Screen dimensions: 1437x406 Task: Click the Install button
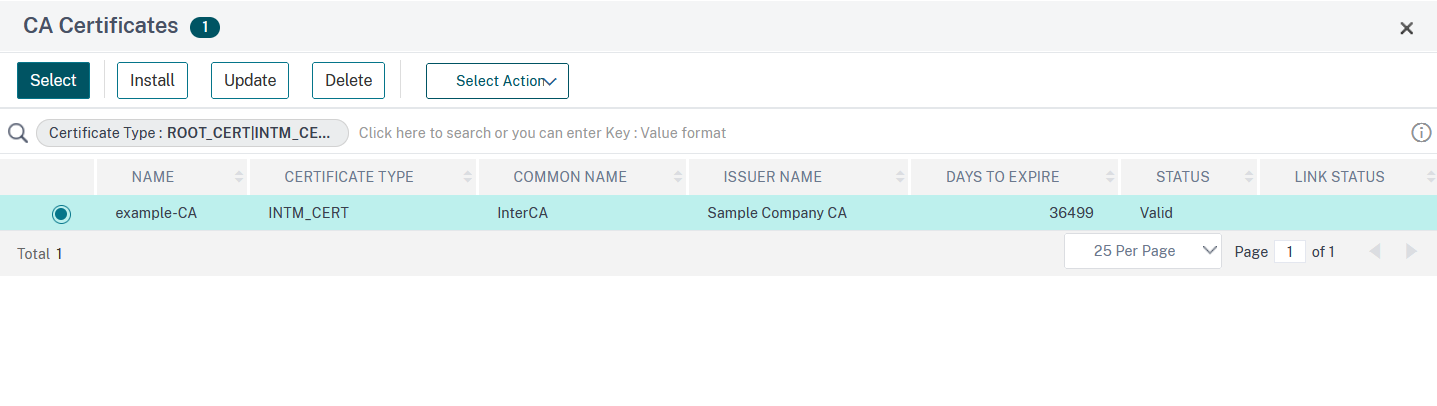[x=152, y=81]
